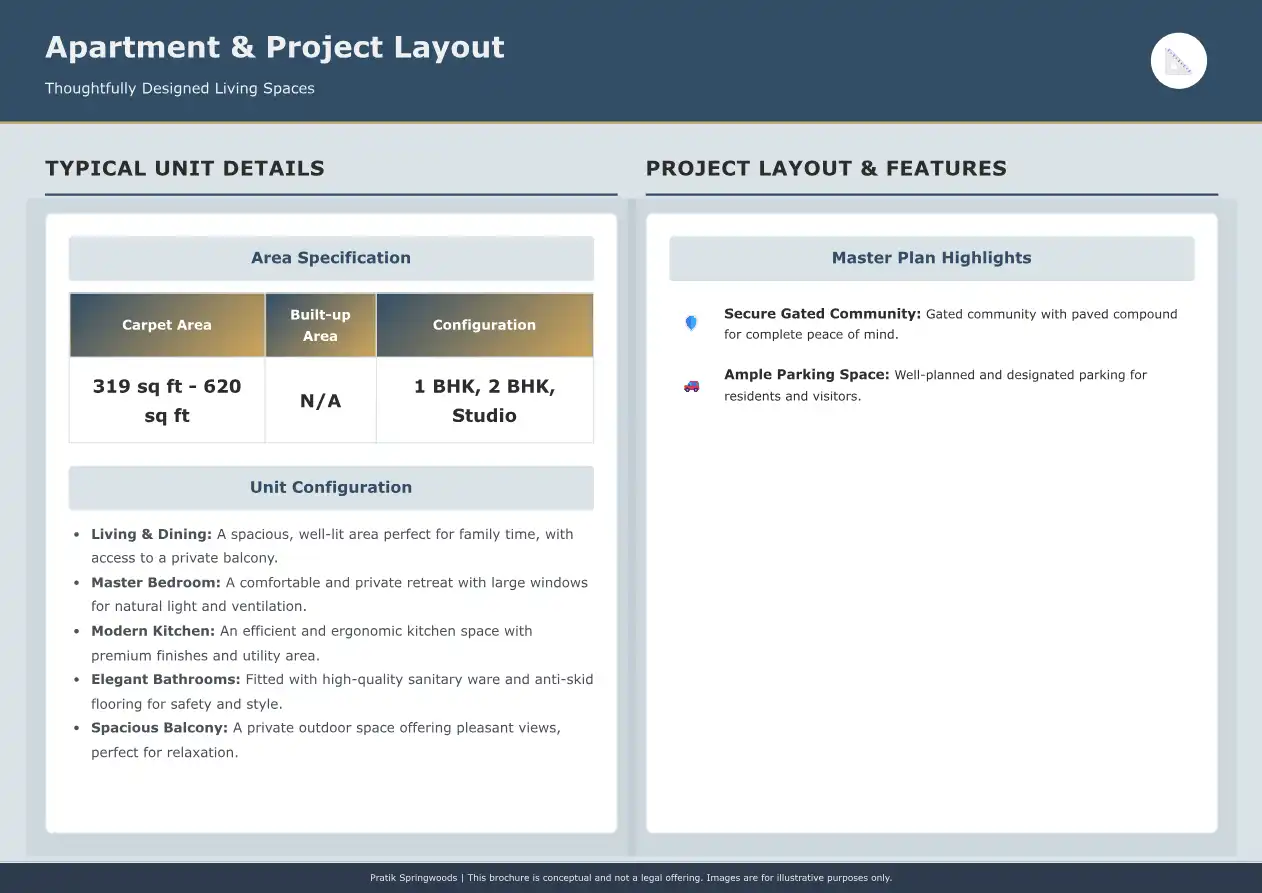Click the red car parking icon
The height and width of the screenshot is (893, 1262).
pos(691,385)
